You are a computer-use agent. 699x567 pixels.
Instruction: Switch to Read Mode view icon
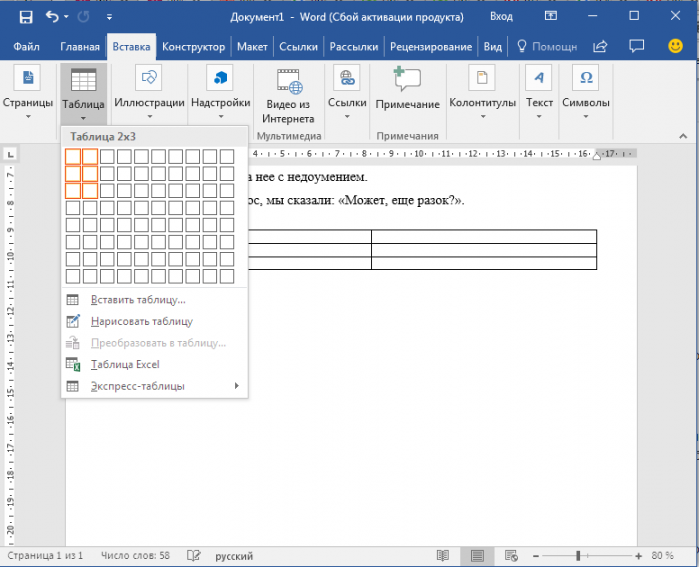443,555
